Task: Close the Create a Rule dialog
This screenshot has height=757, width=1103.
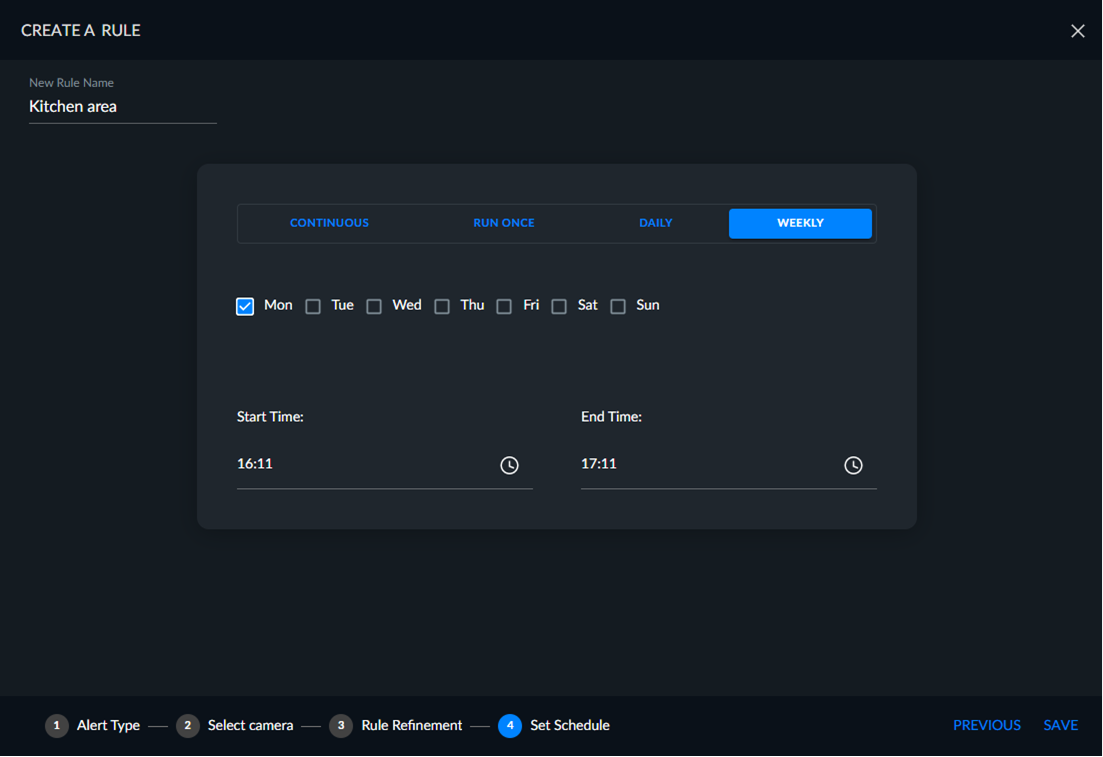Action: click(x=1078, y=31)
